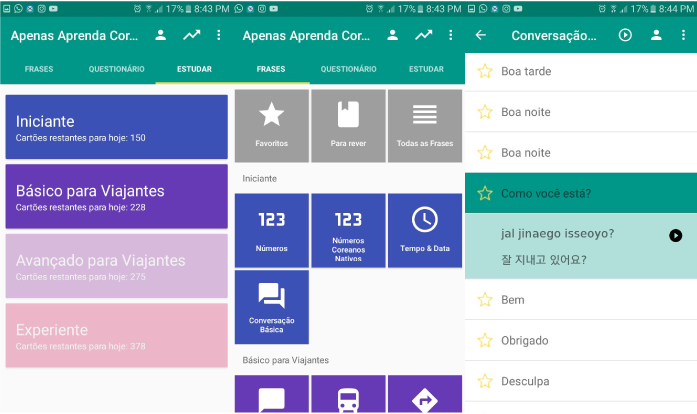Toggle the favorite star next to Desculpa
Image resolution: width=697 pixels, height=414 pixels.
pyautogui.click(x=485, y=381)
